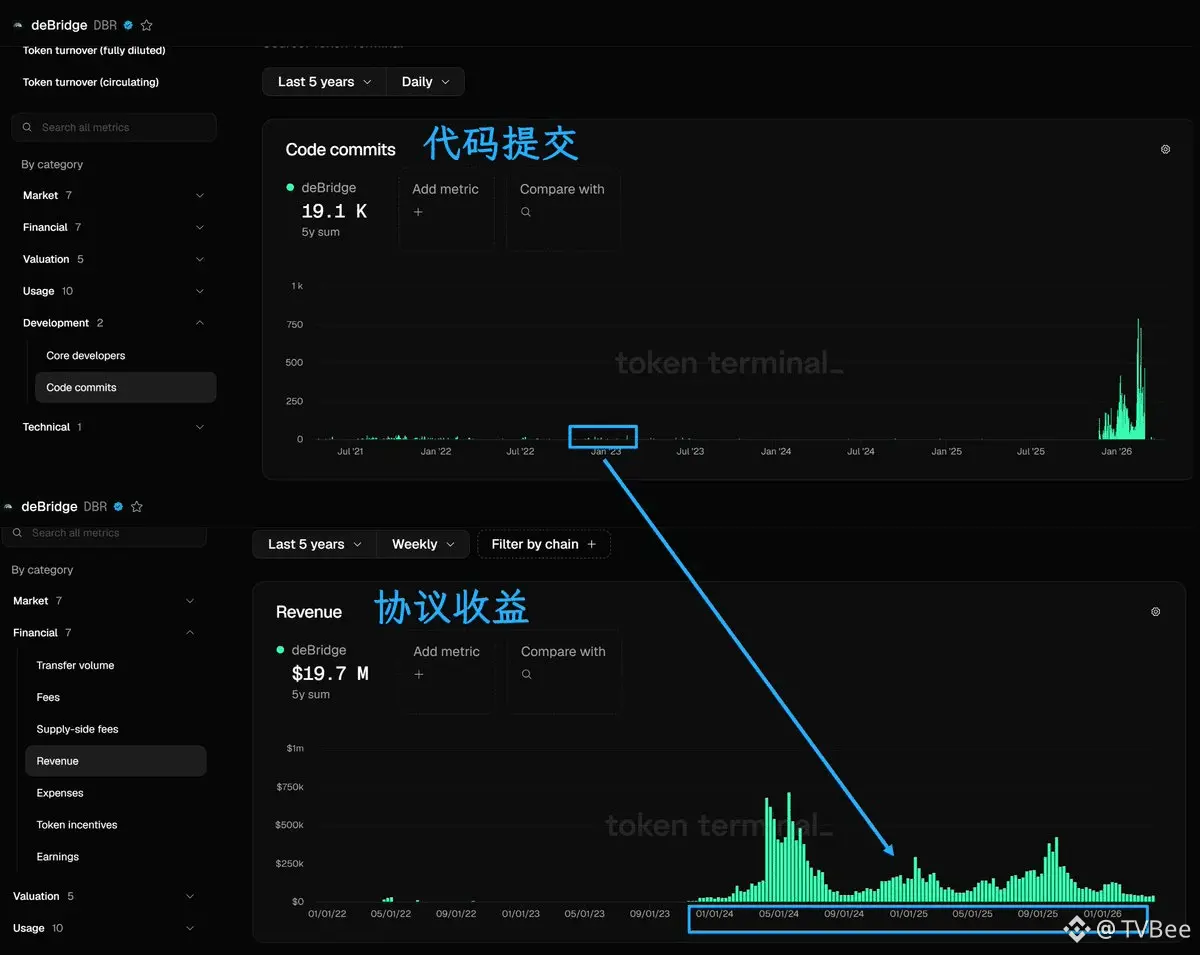Viewport: 1200px width, 955px height.
Task: Open settings gear on Code commits chart
Action: click(1165, 149)
